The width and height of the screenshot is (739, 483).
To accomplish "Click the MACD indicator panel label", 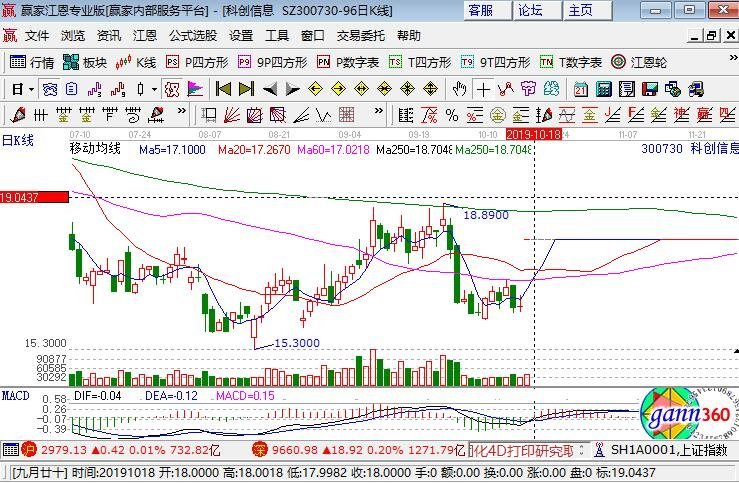I will [16, 396].
